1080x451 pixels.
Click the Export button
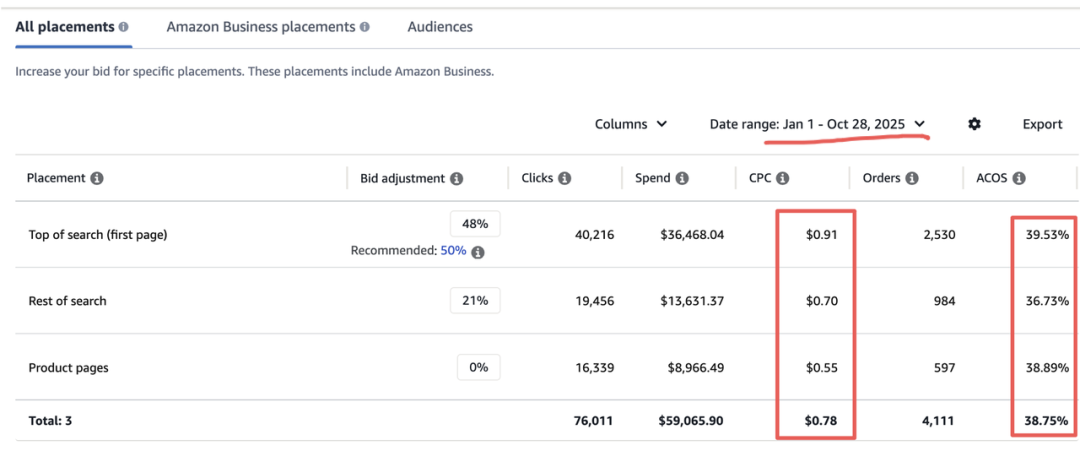[1042, 124]
